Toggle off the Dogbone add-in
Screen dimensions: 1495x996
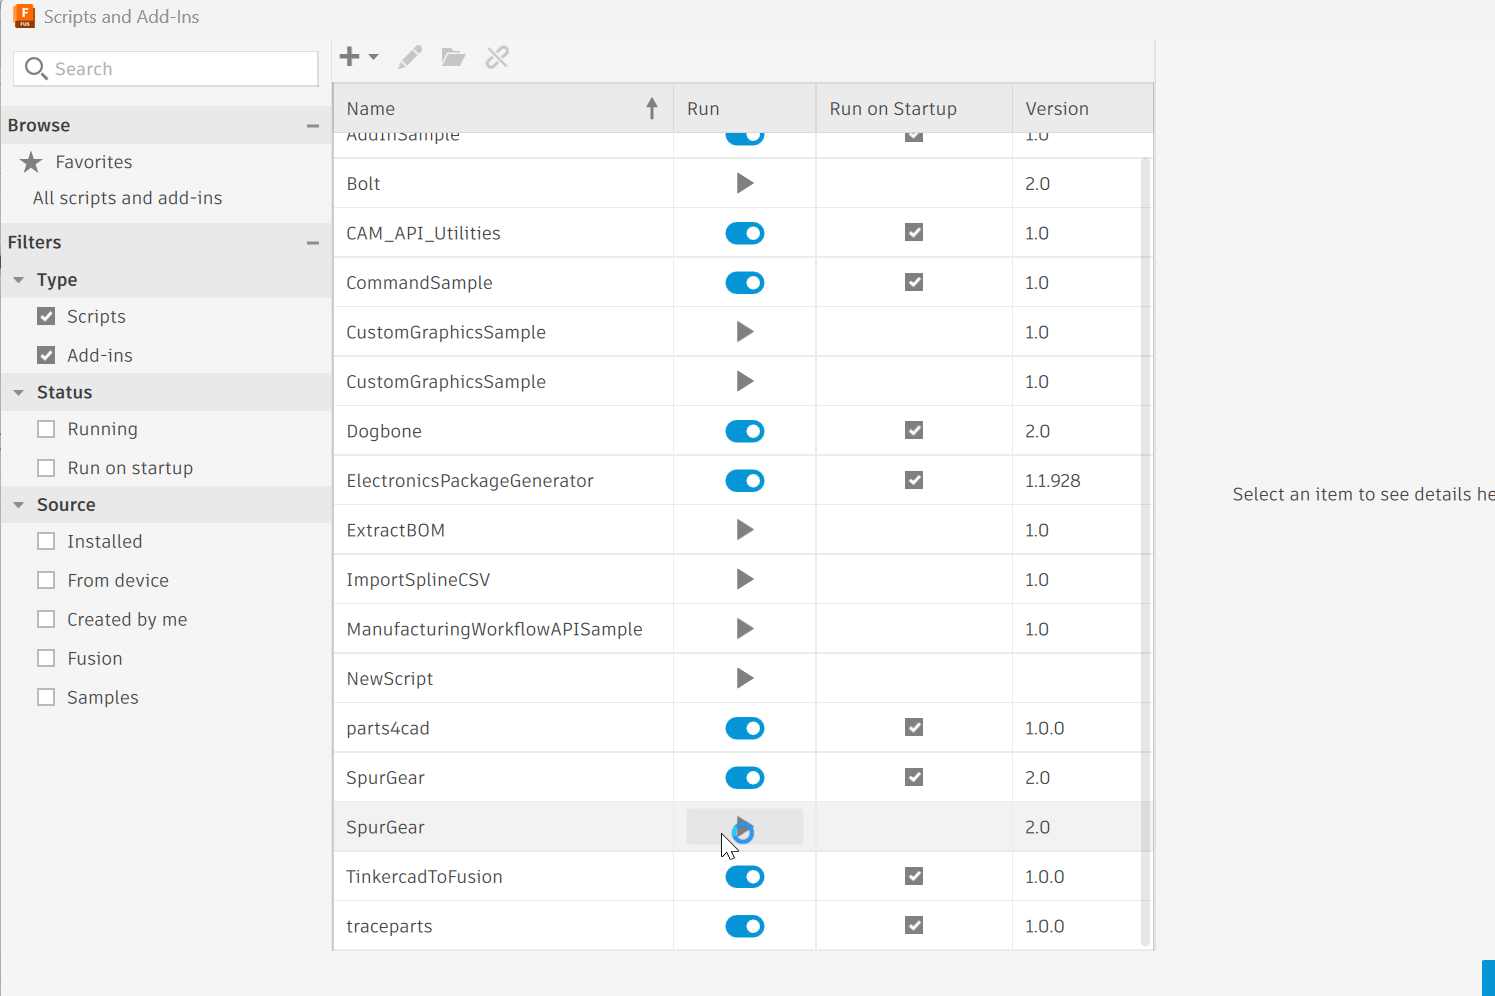pos(745,431)
